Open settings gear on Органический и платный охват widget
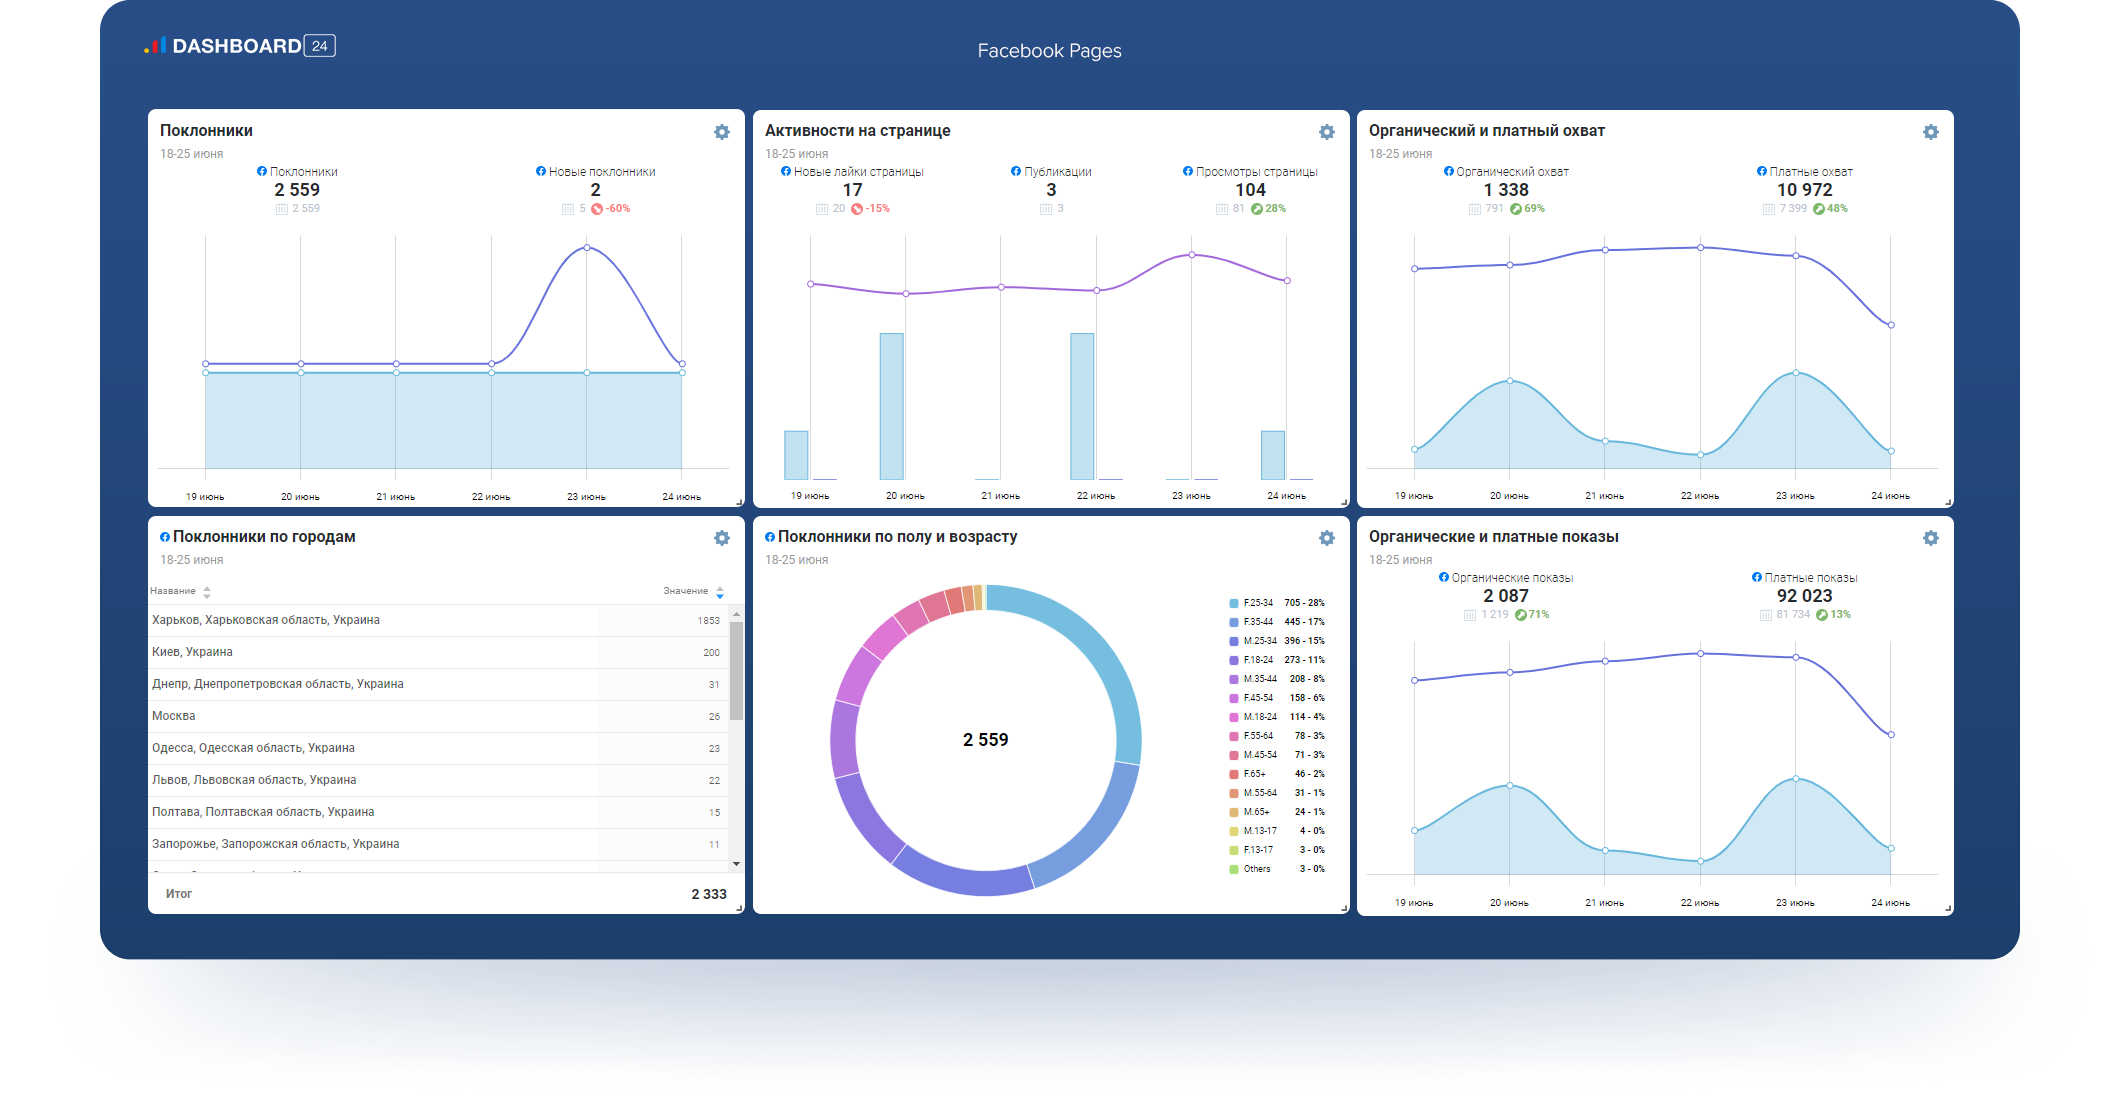The height and width of the screenshot is (1099, 2103). point(1930,132)
